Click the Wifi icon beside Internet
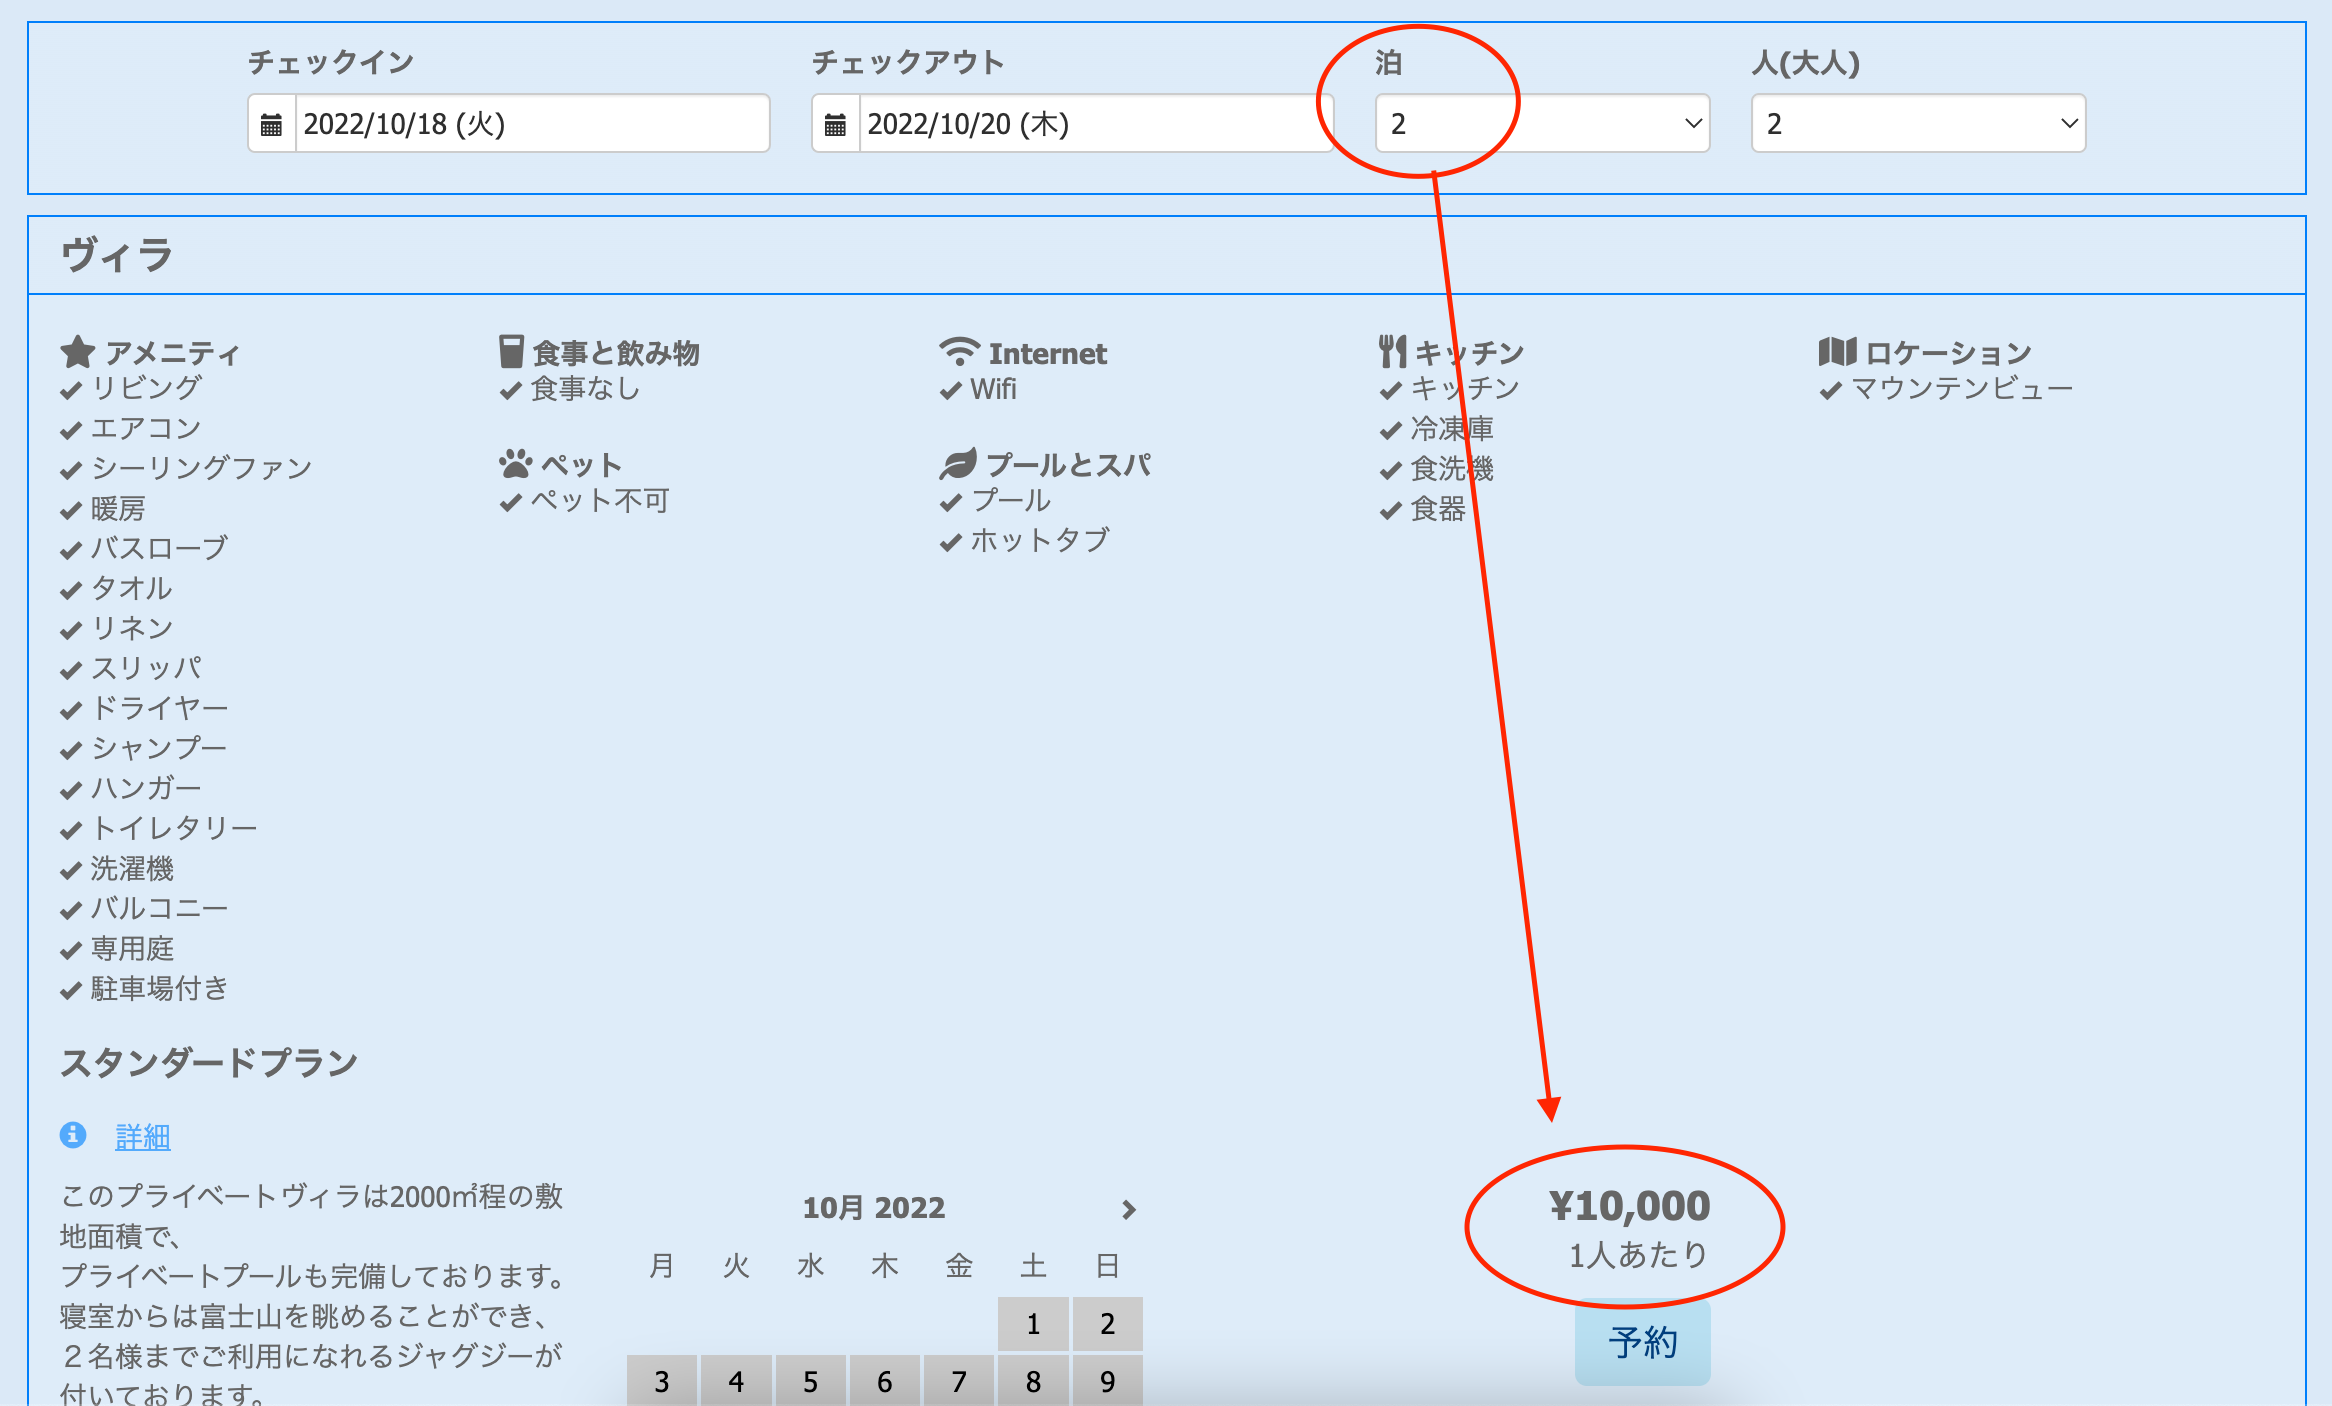2332x1406 pixels. [x=959, y=352]
